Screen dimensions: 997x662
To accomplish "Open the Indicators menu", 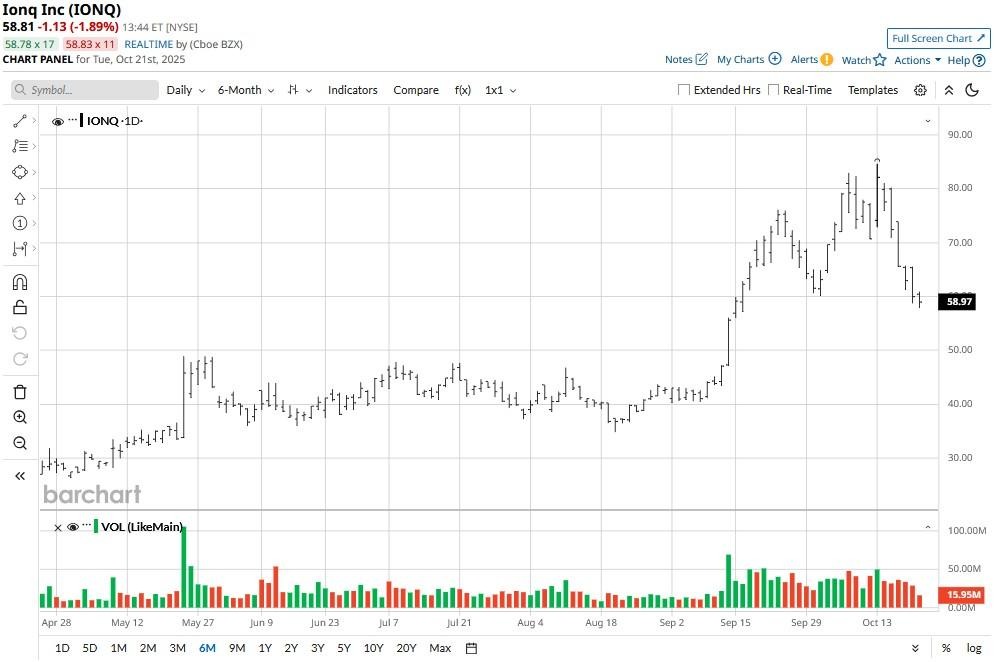I will [x=352, y=90].
